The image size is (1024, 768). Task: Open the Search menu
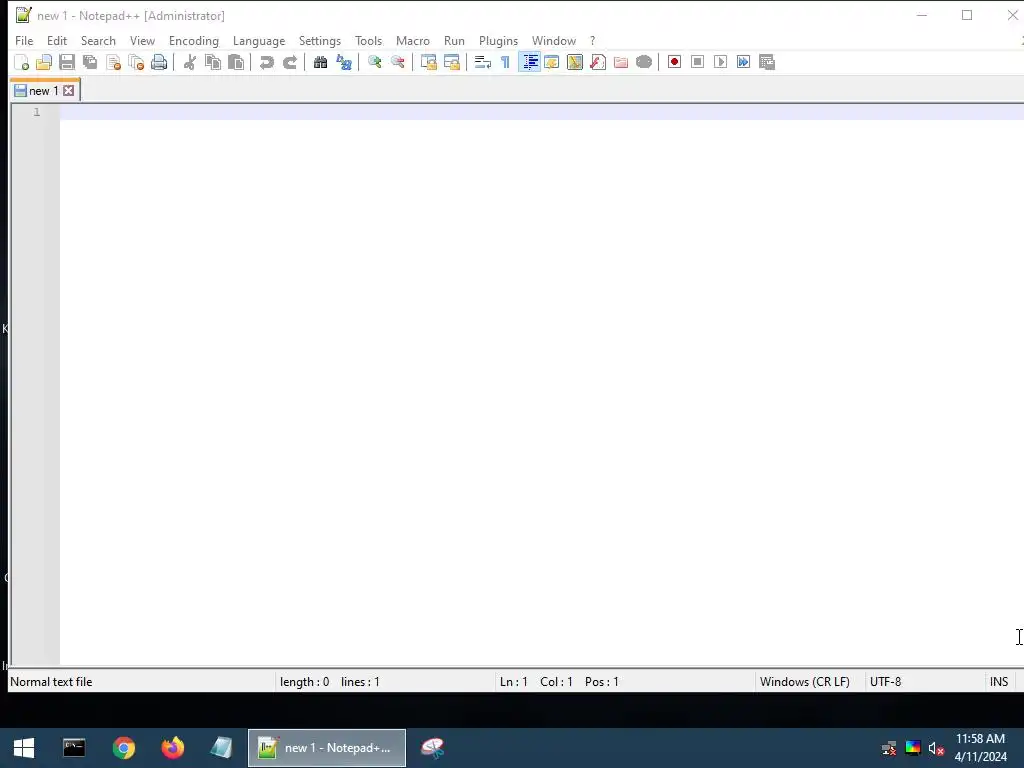[98, 40]
